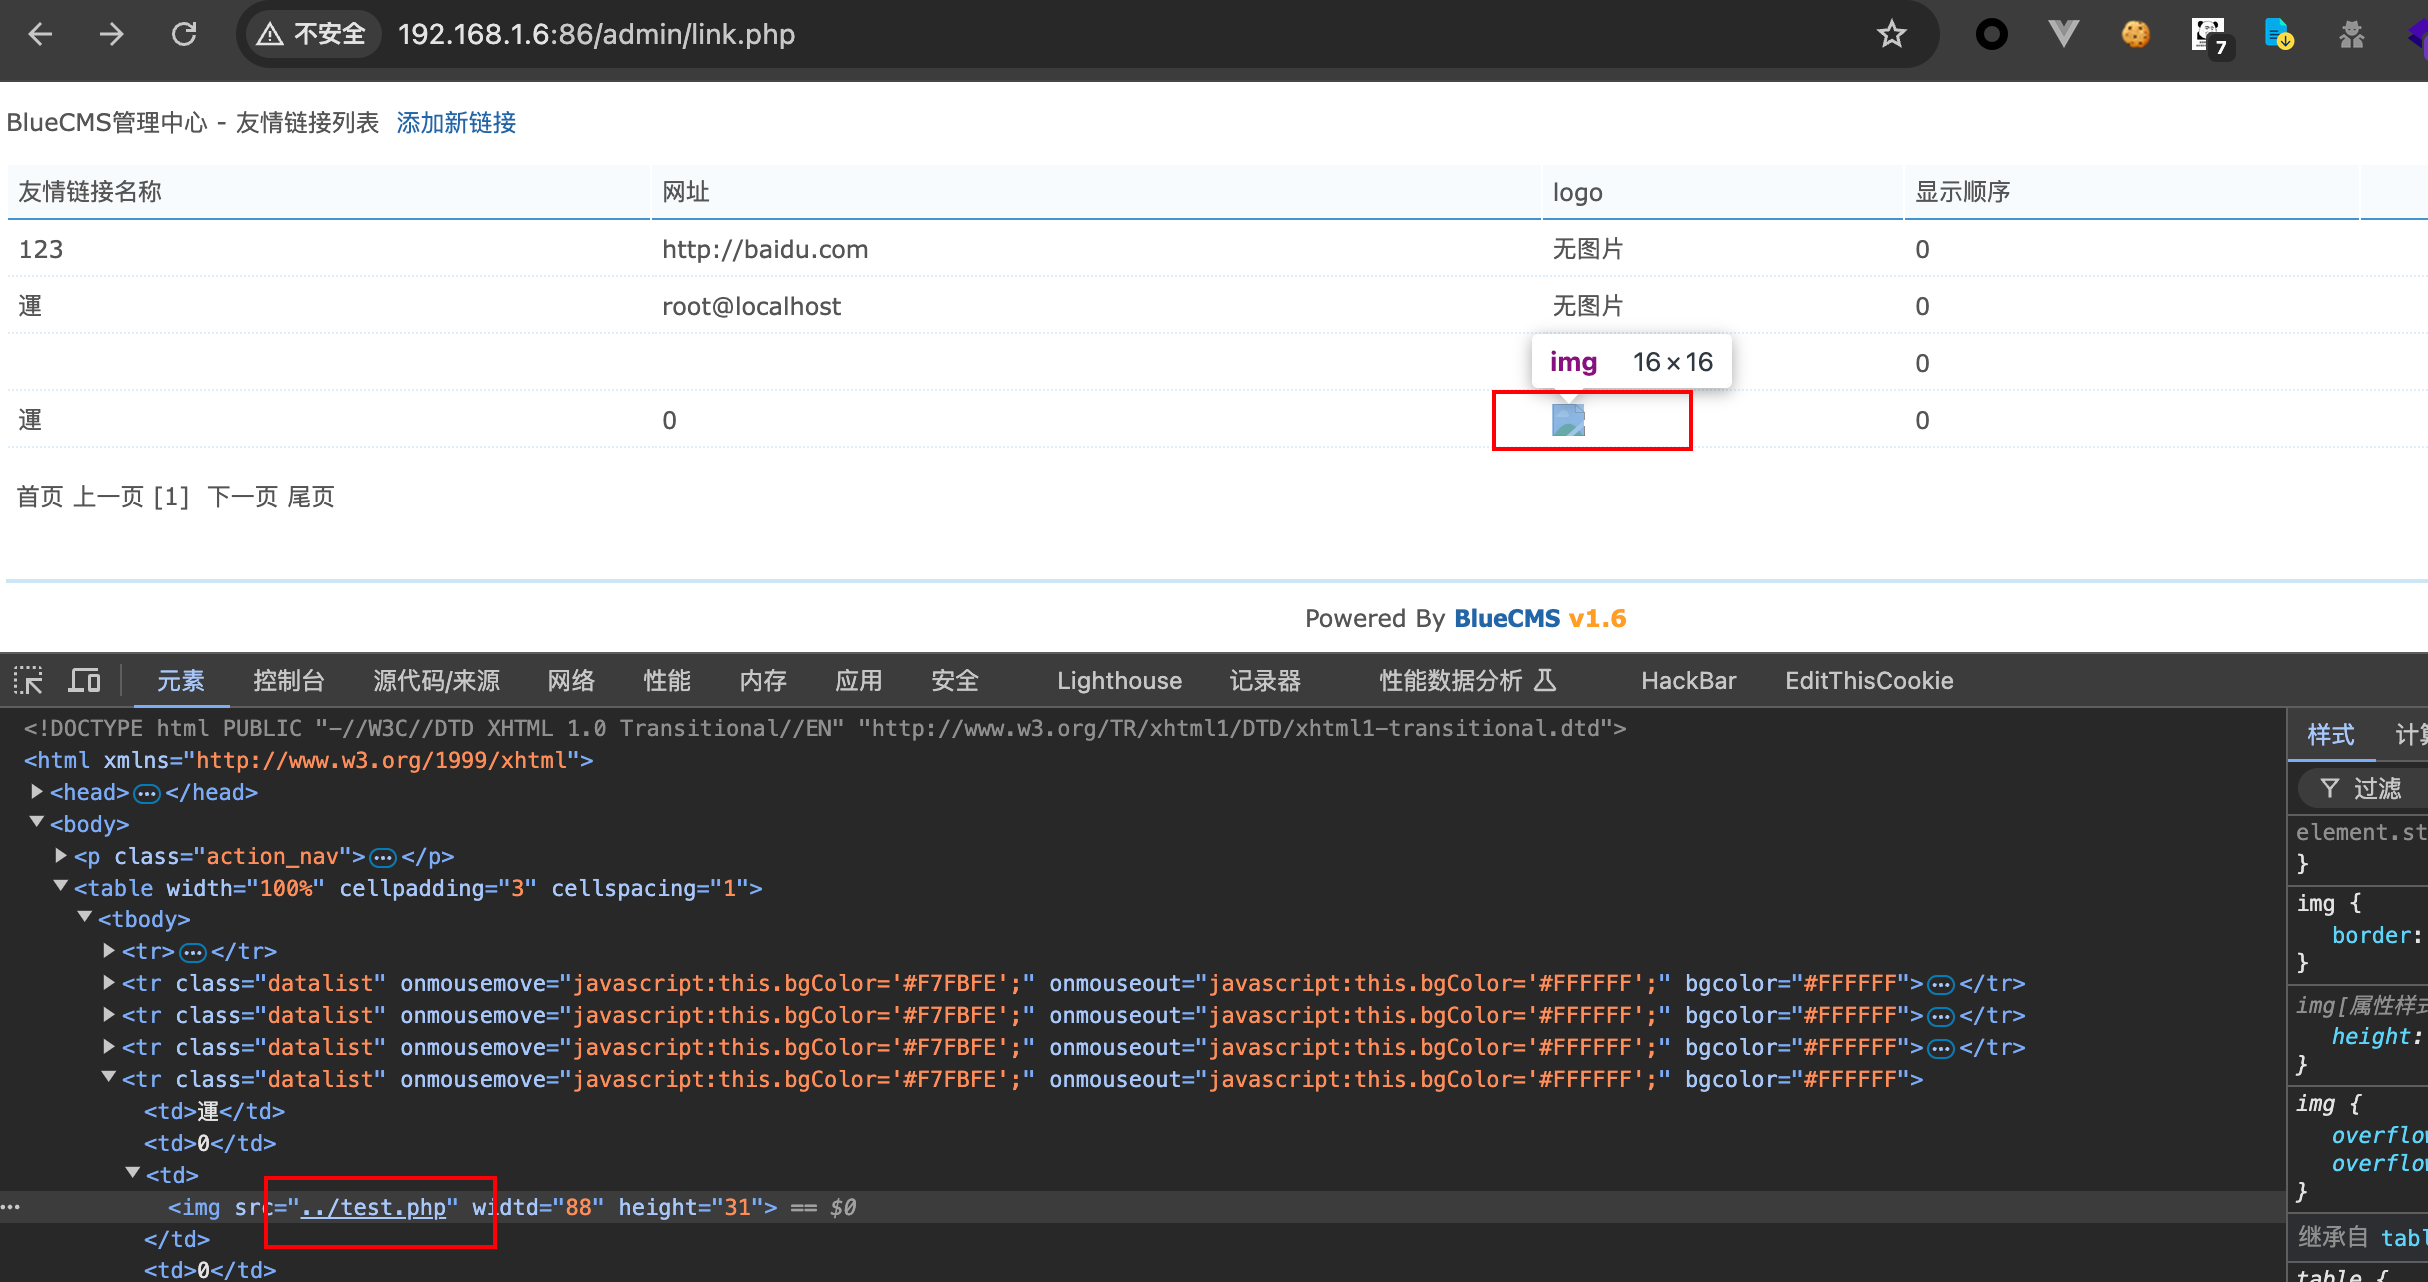Open the ellipsis beside the selected img node
Image resolution: width=2428 pixels, height=1282 pixels.
tap(11, 1207)
